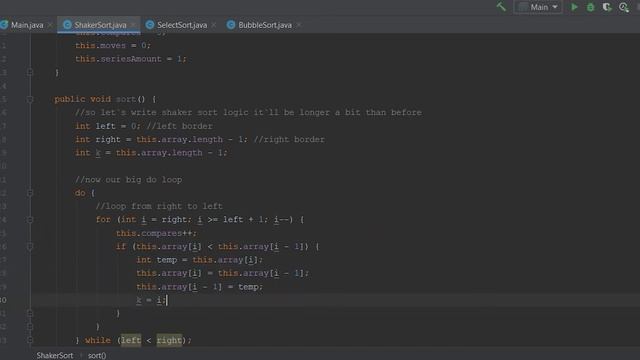
Task: Click highlighted 'left' in while condition
Action: coord(131,340)
